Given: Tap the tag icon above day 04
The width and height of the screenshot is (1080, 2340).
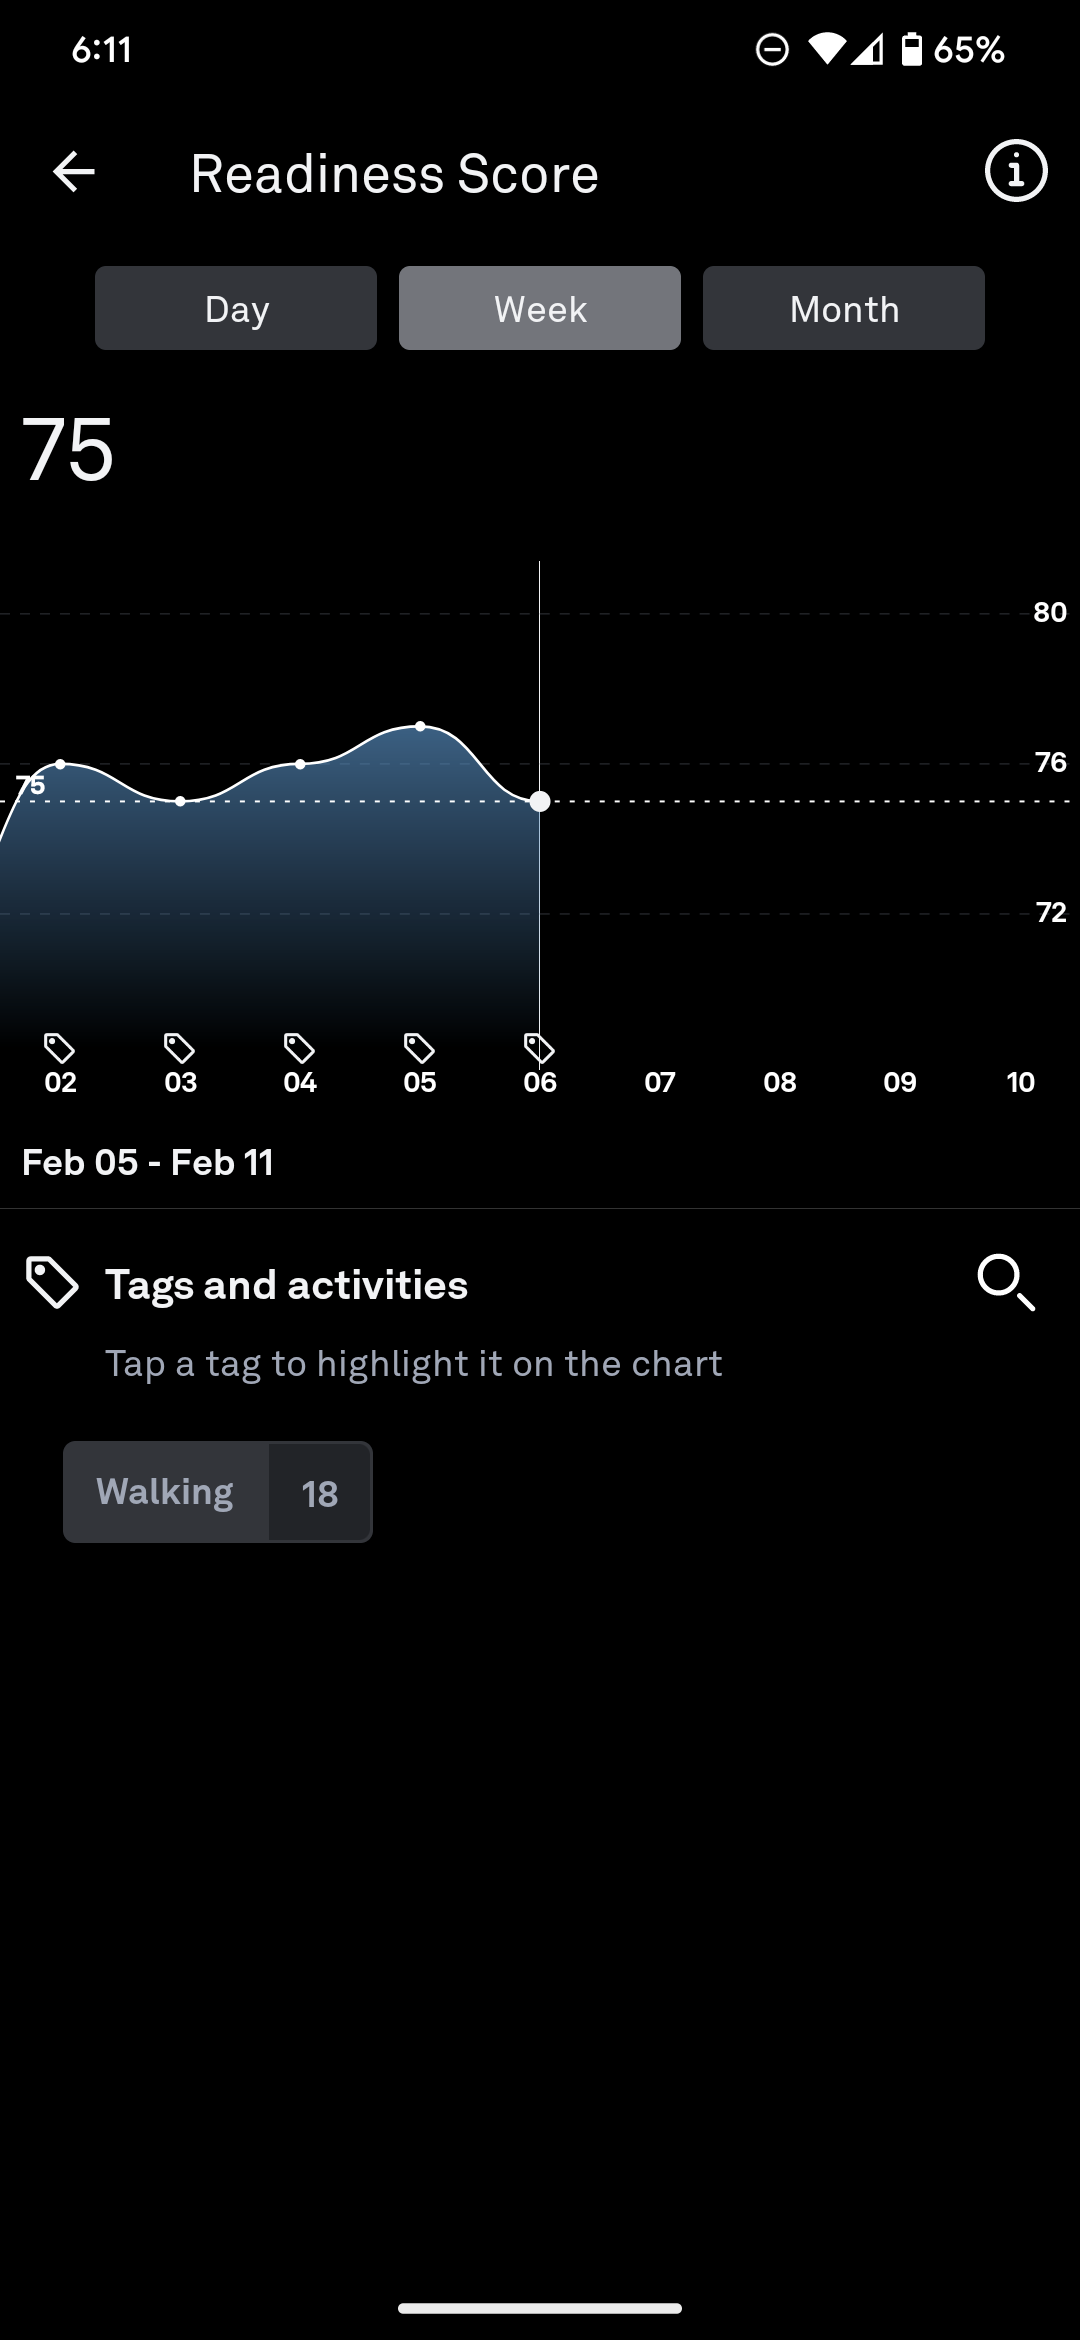Looking at the screenshot, I should [300, 1048].
